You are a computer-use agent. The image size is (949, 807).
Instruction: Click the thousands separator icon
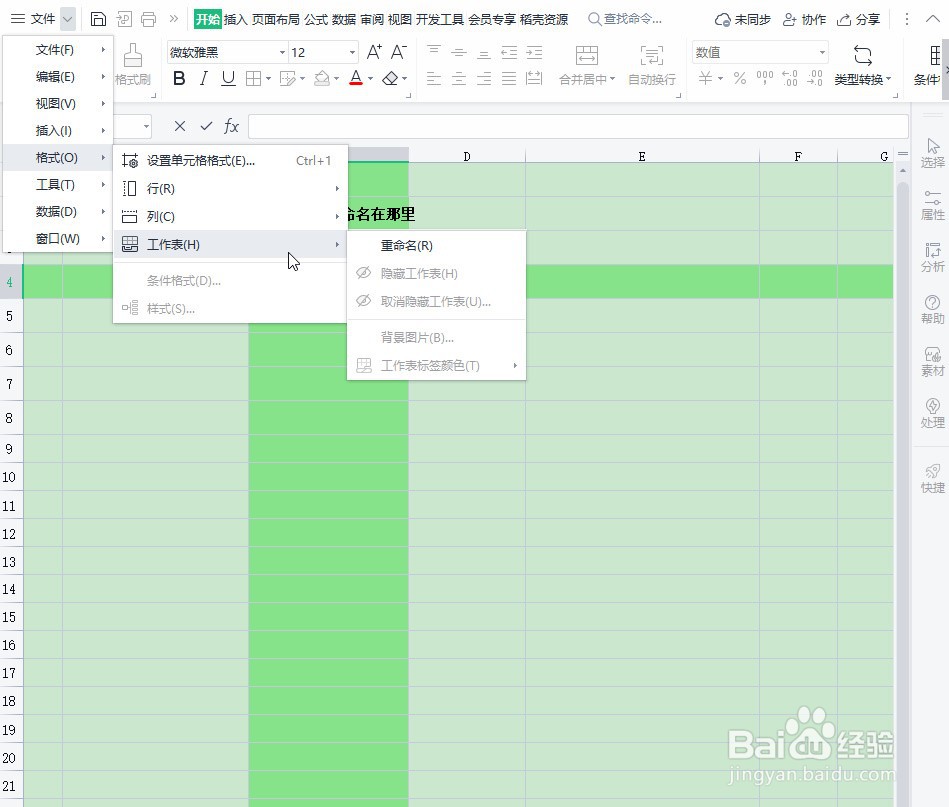[764, 78]
